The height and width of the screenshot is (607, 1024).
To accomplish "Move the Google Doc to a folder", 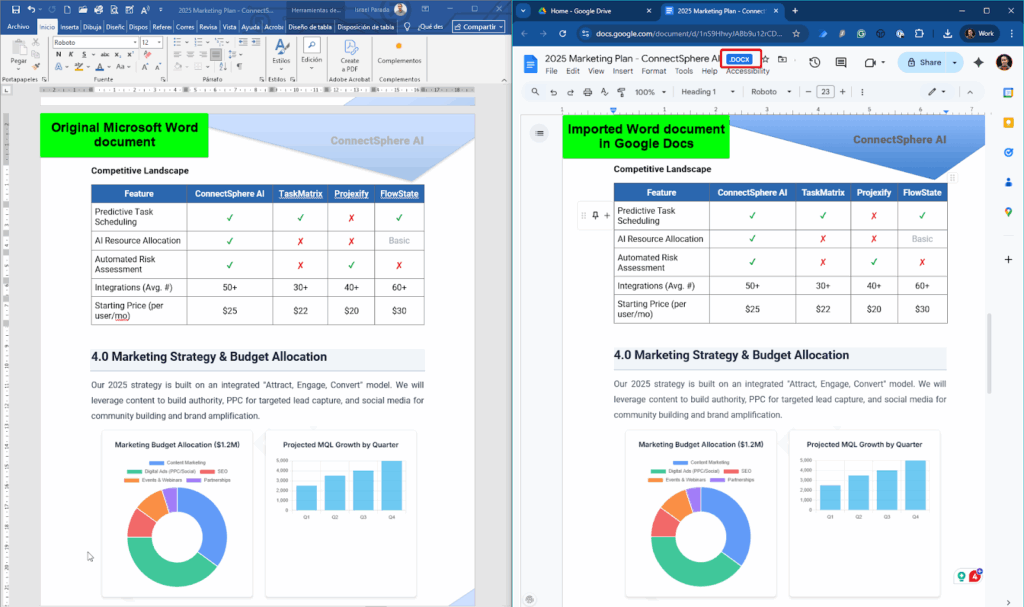I will pos(782,59).
